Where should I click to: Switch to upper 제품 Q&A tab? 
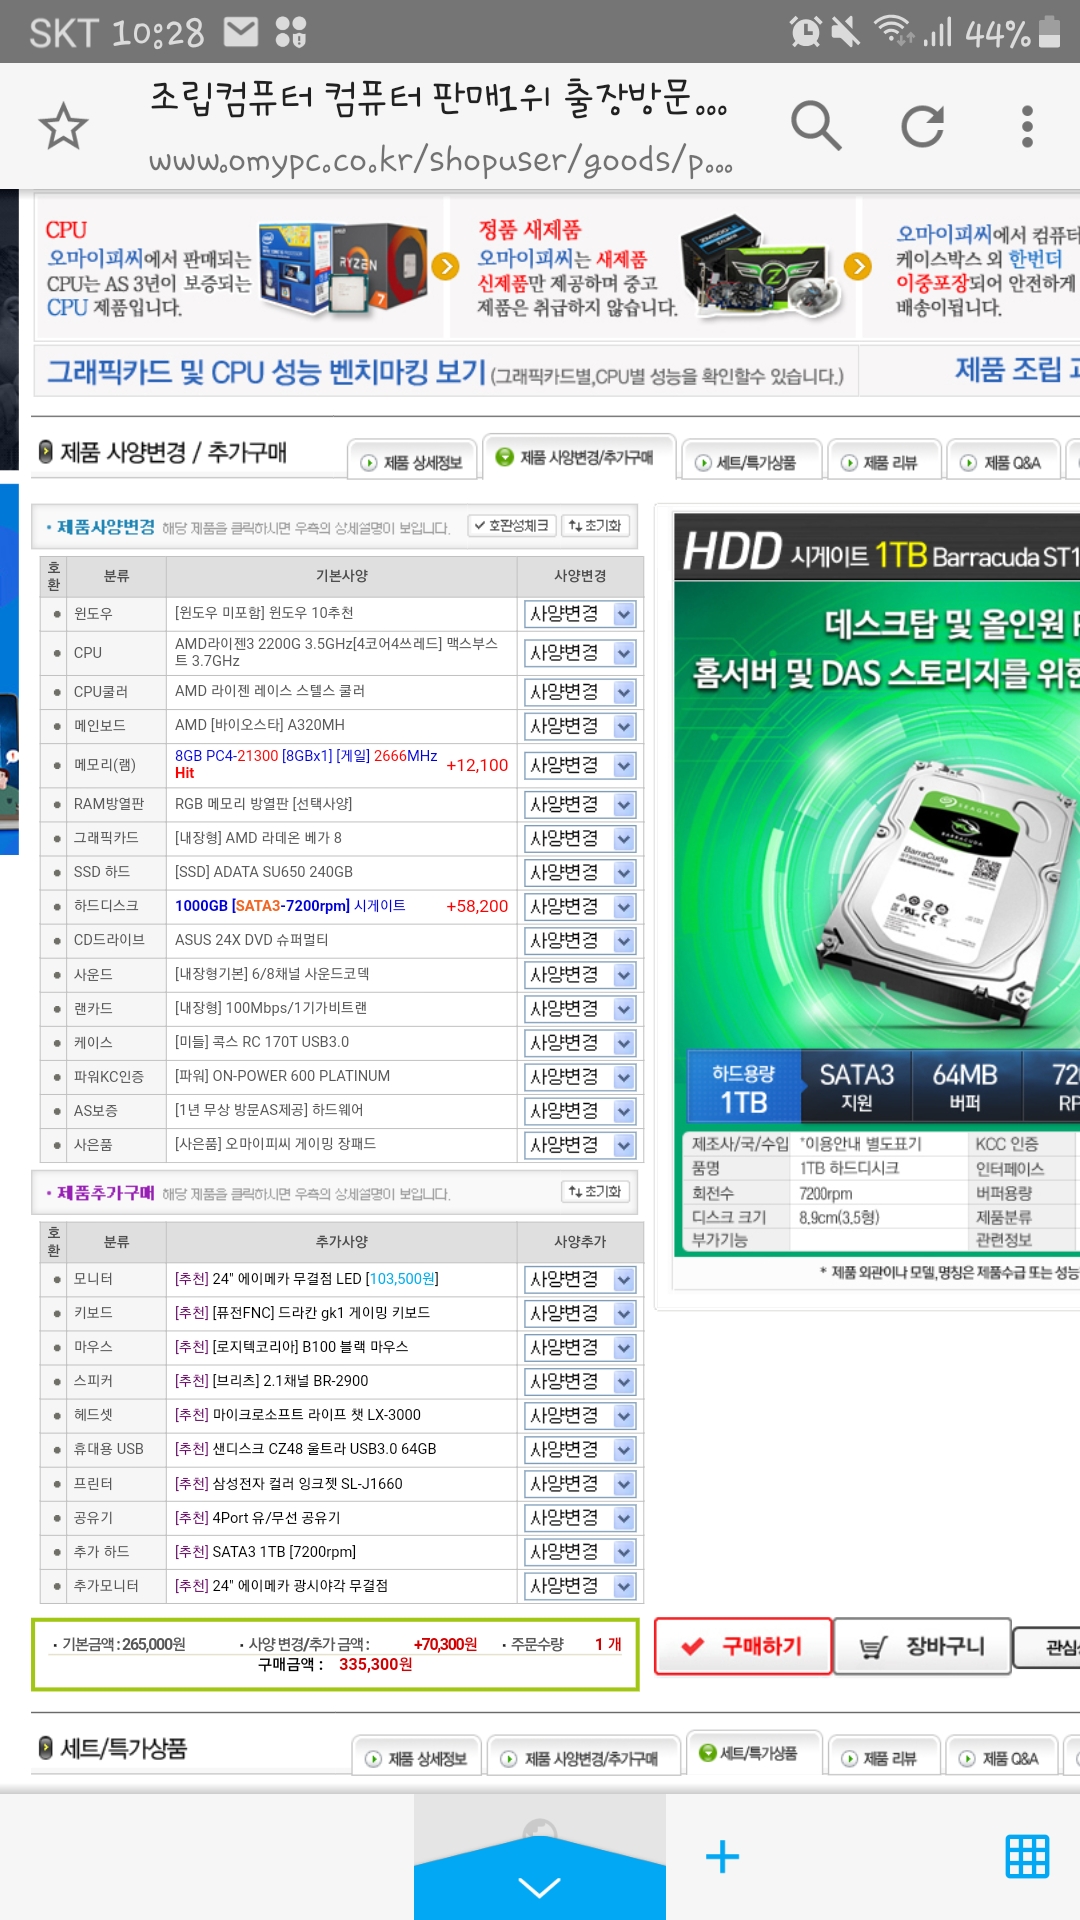(1002, 462)
